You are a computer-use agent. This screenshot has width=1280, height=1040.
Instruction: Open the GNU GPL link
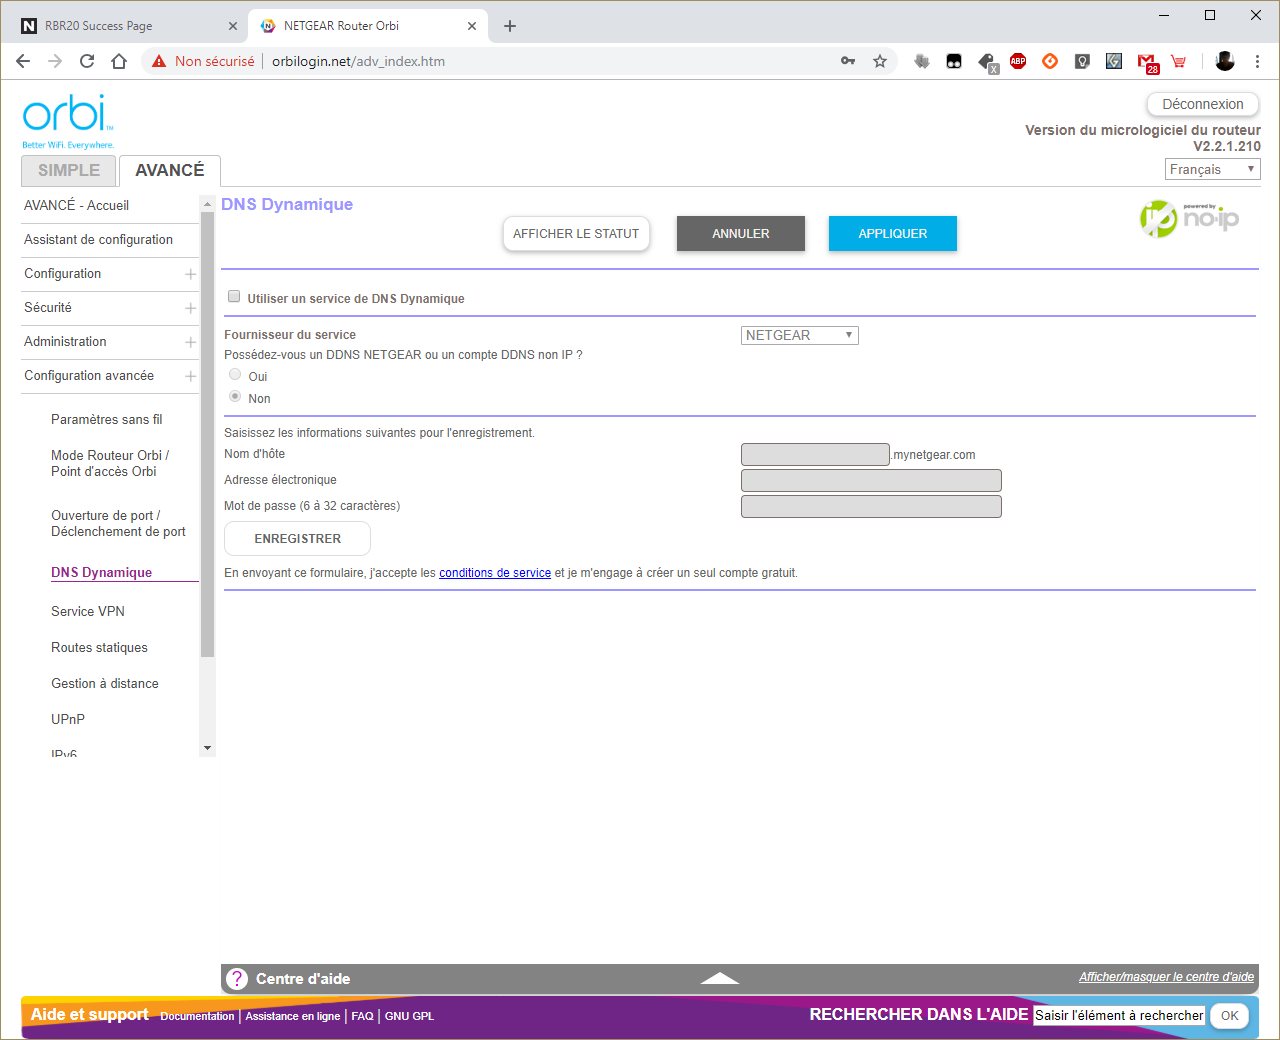click(409, 1016)
